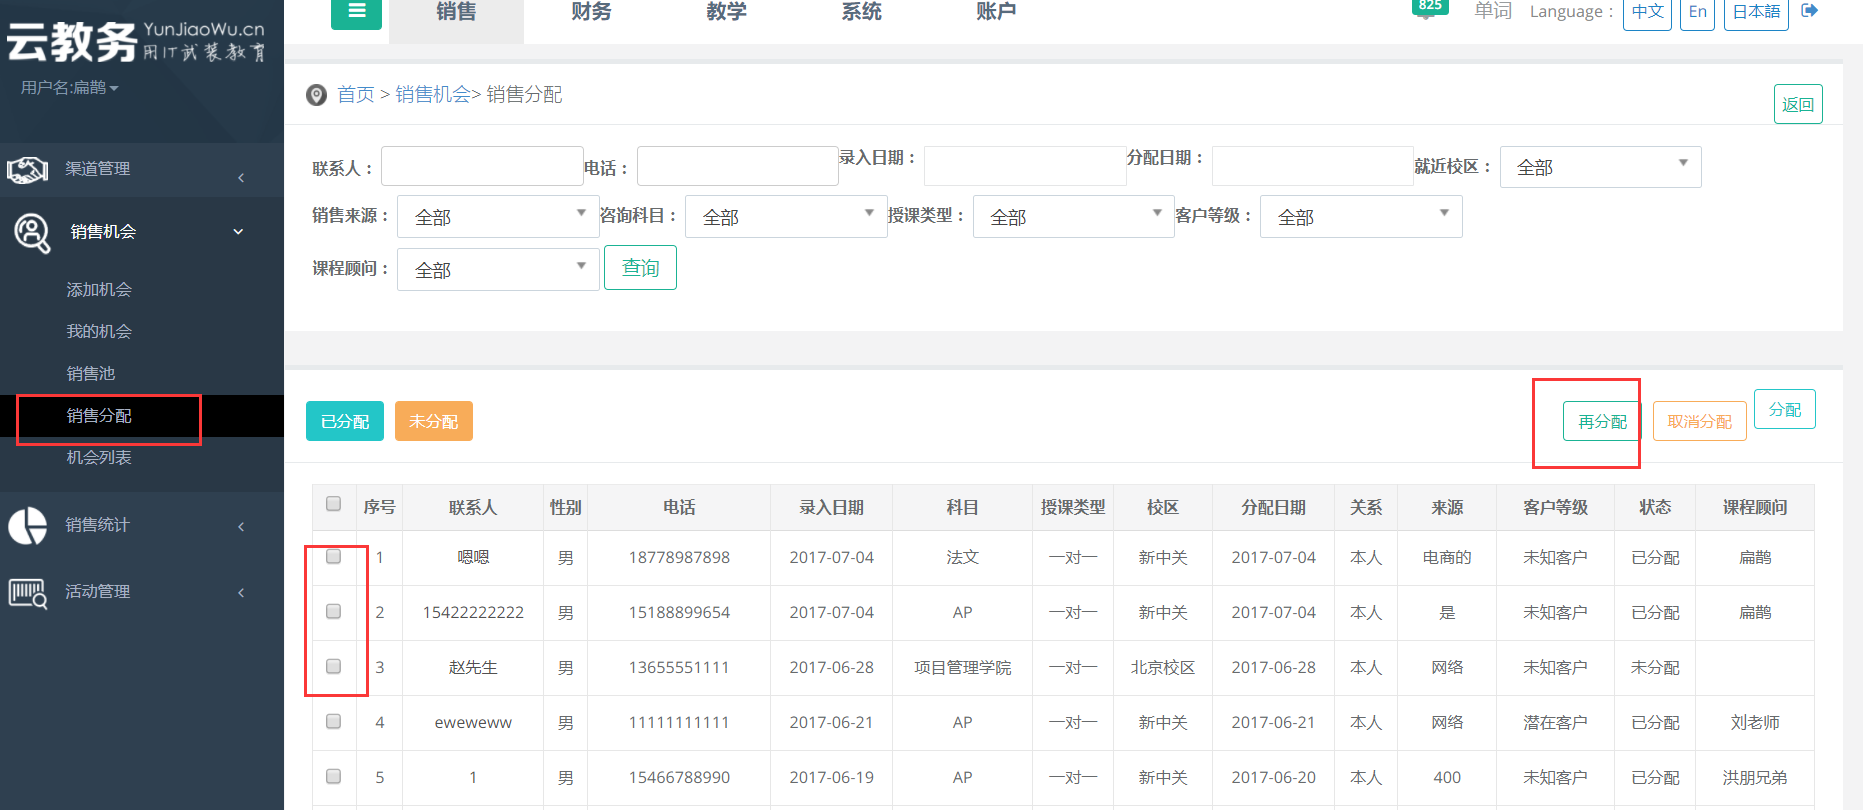The width and height of the screenshot is (1863, 810).
Task: Click the 825 notification badge icon
Action: (x=1429, y=8)
